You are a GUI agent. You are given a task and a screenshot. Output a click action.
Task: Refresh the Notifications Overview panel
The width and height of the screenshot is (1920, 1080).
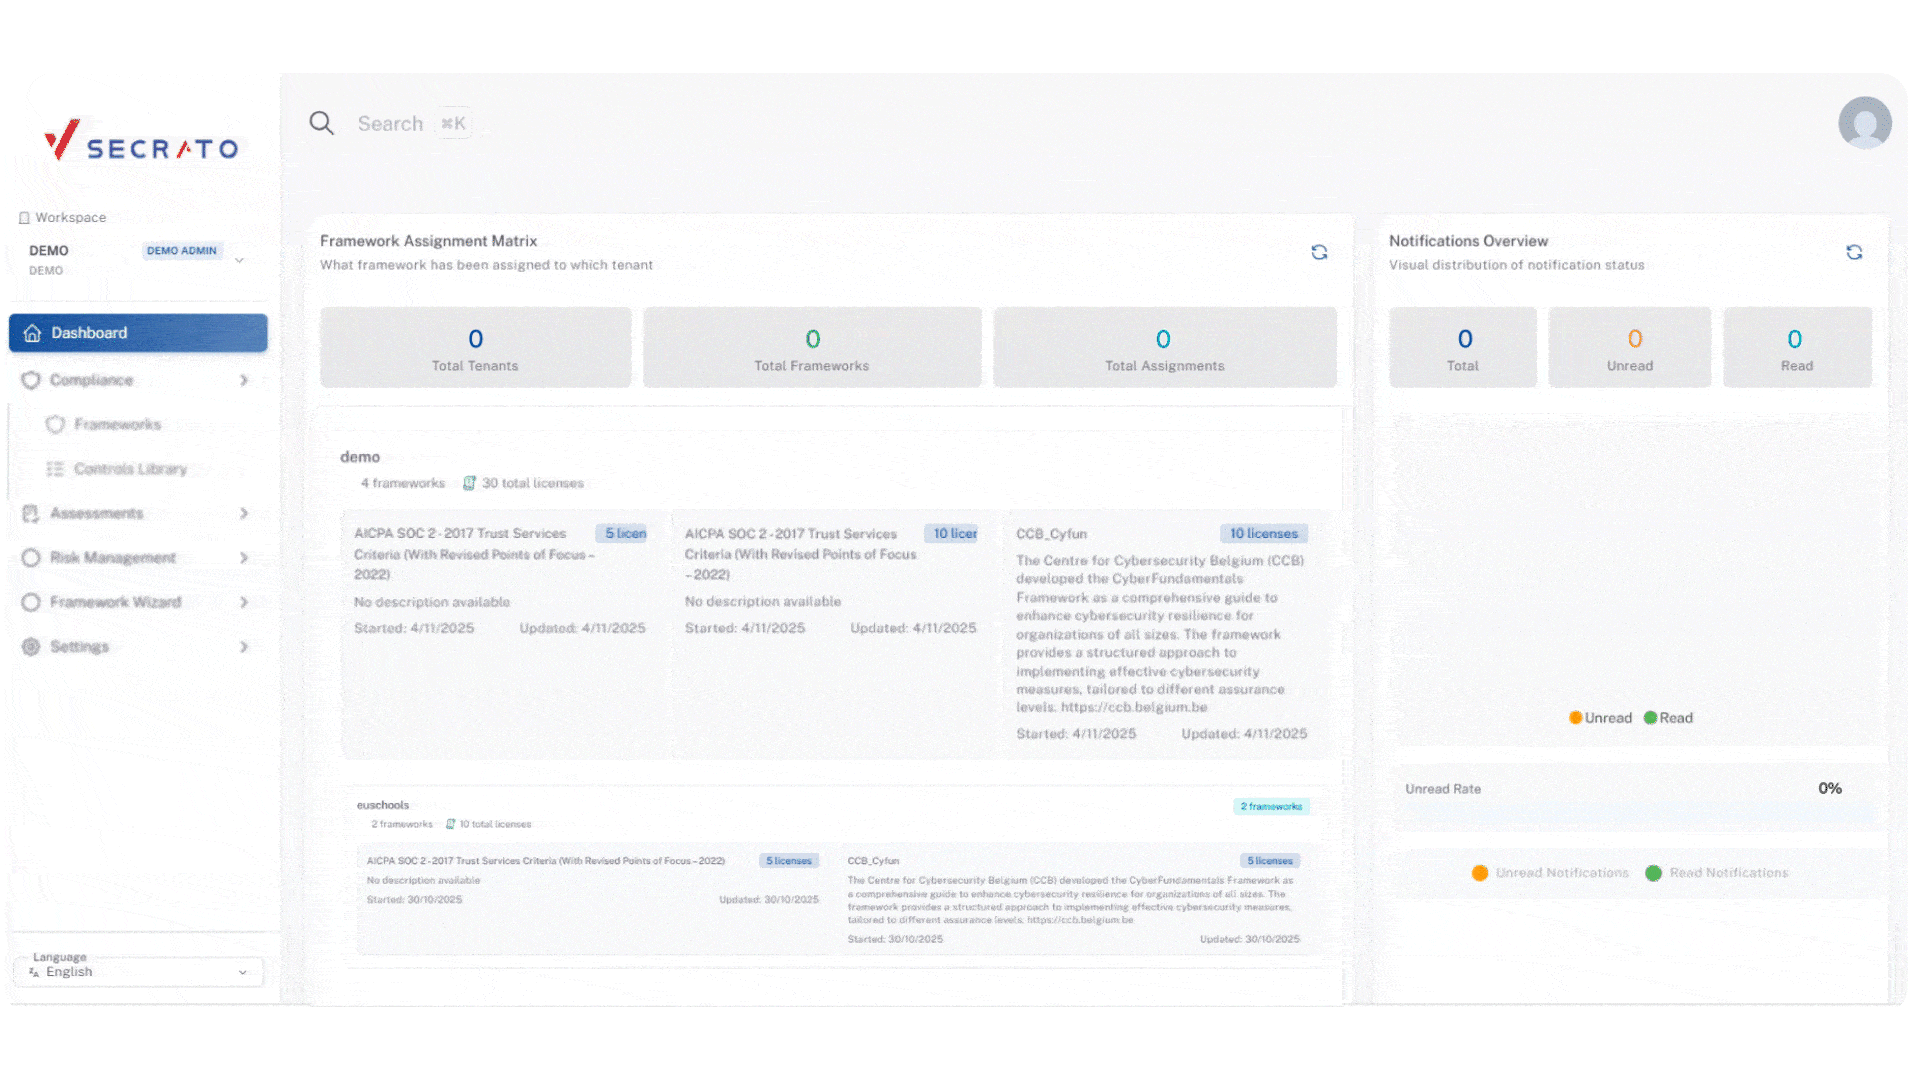pyautogui.click(x=1854, y=252)
